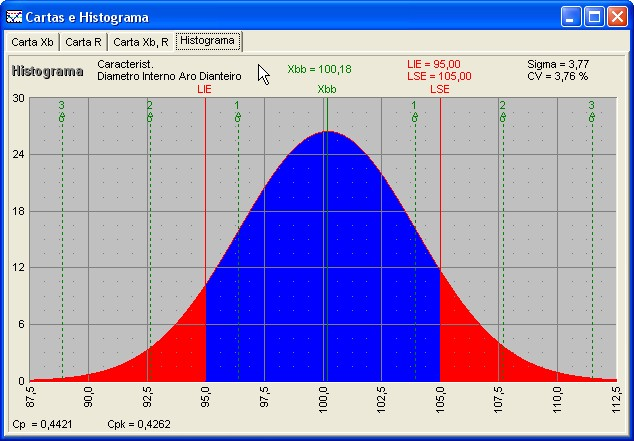This screenshot has height=441, width=634.
Task: Select the Carta Xb, R tab
Action: tap(141, 42)
